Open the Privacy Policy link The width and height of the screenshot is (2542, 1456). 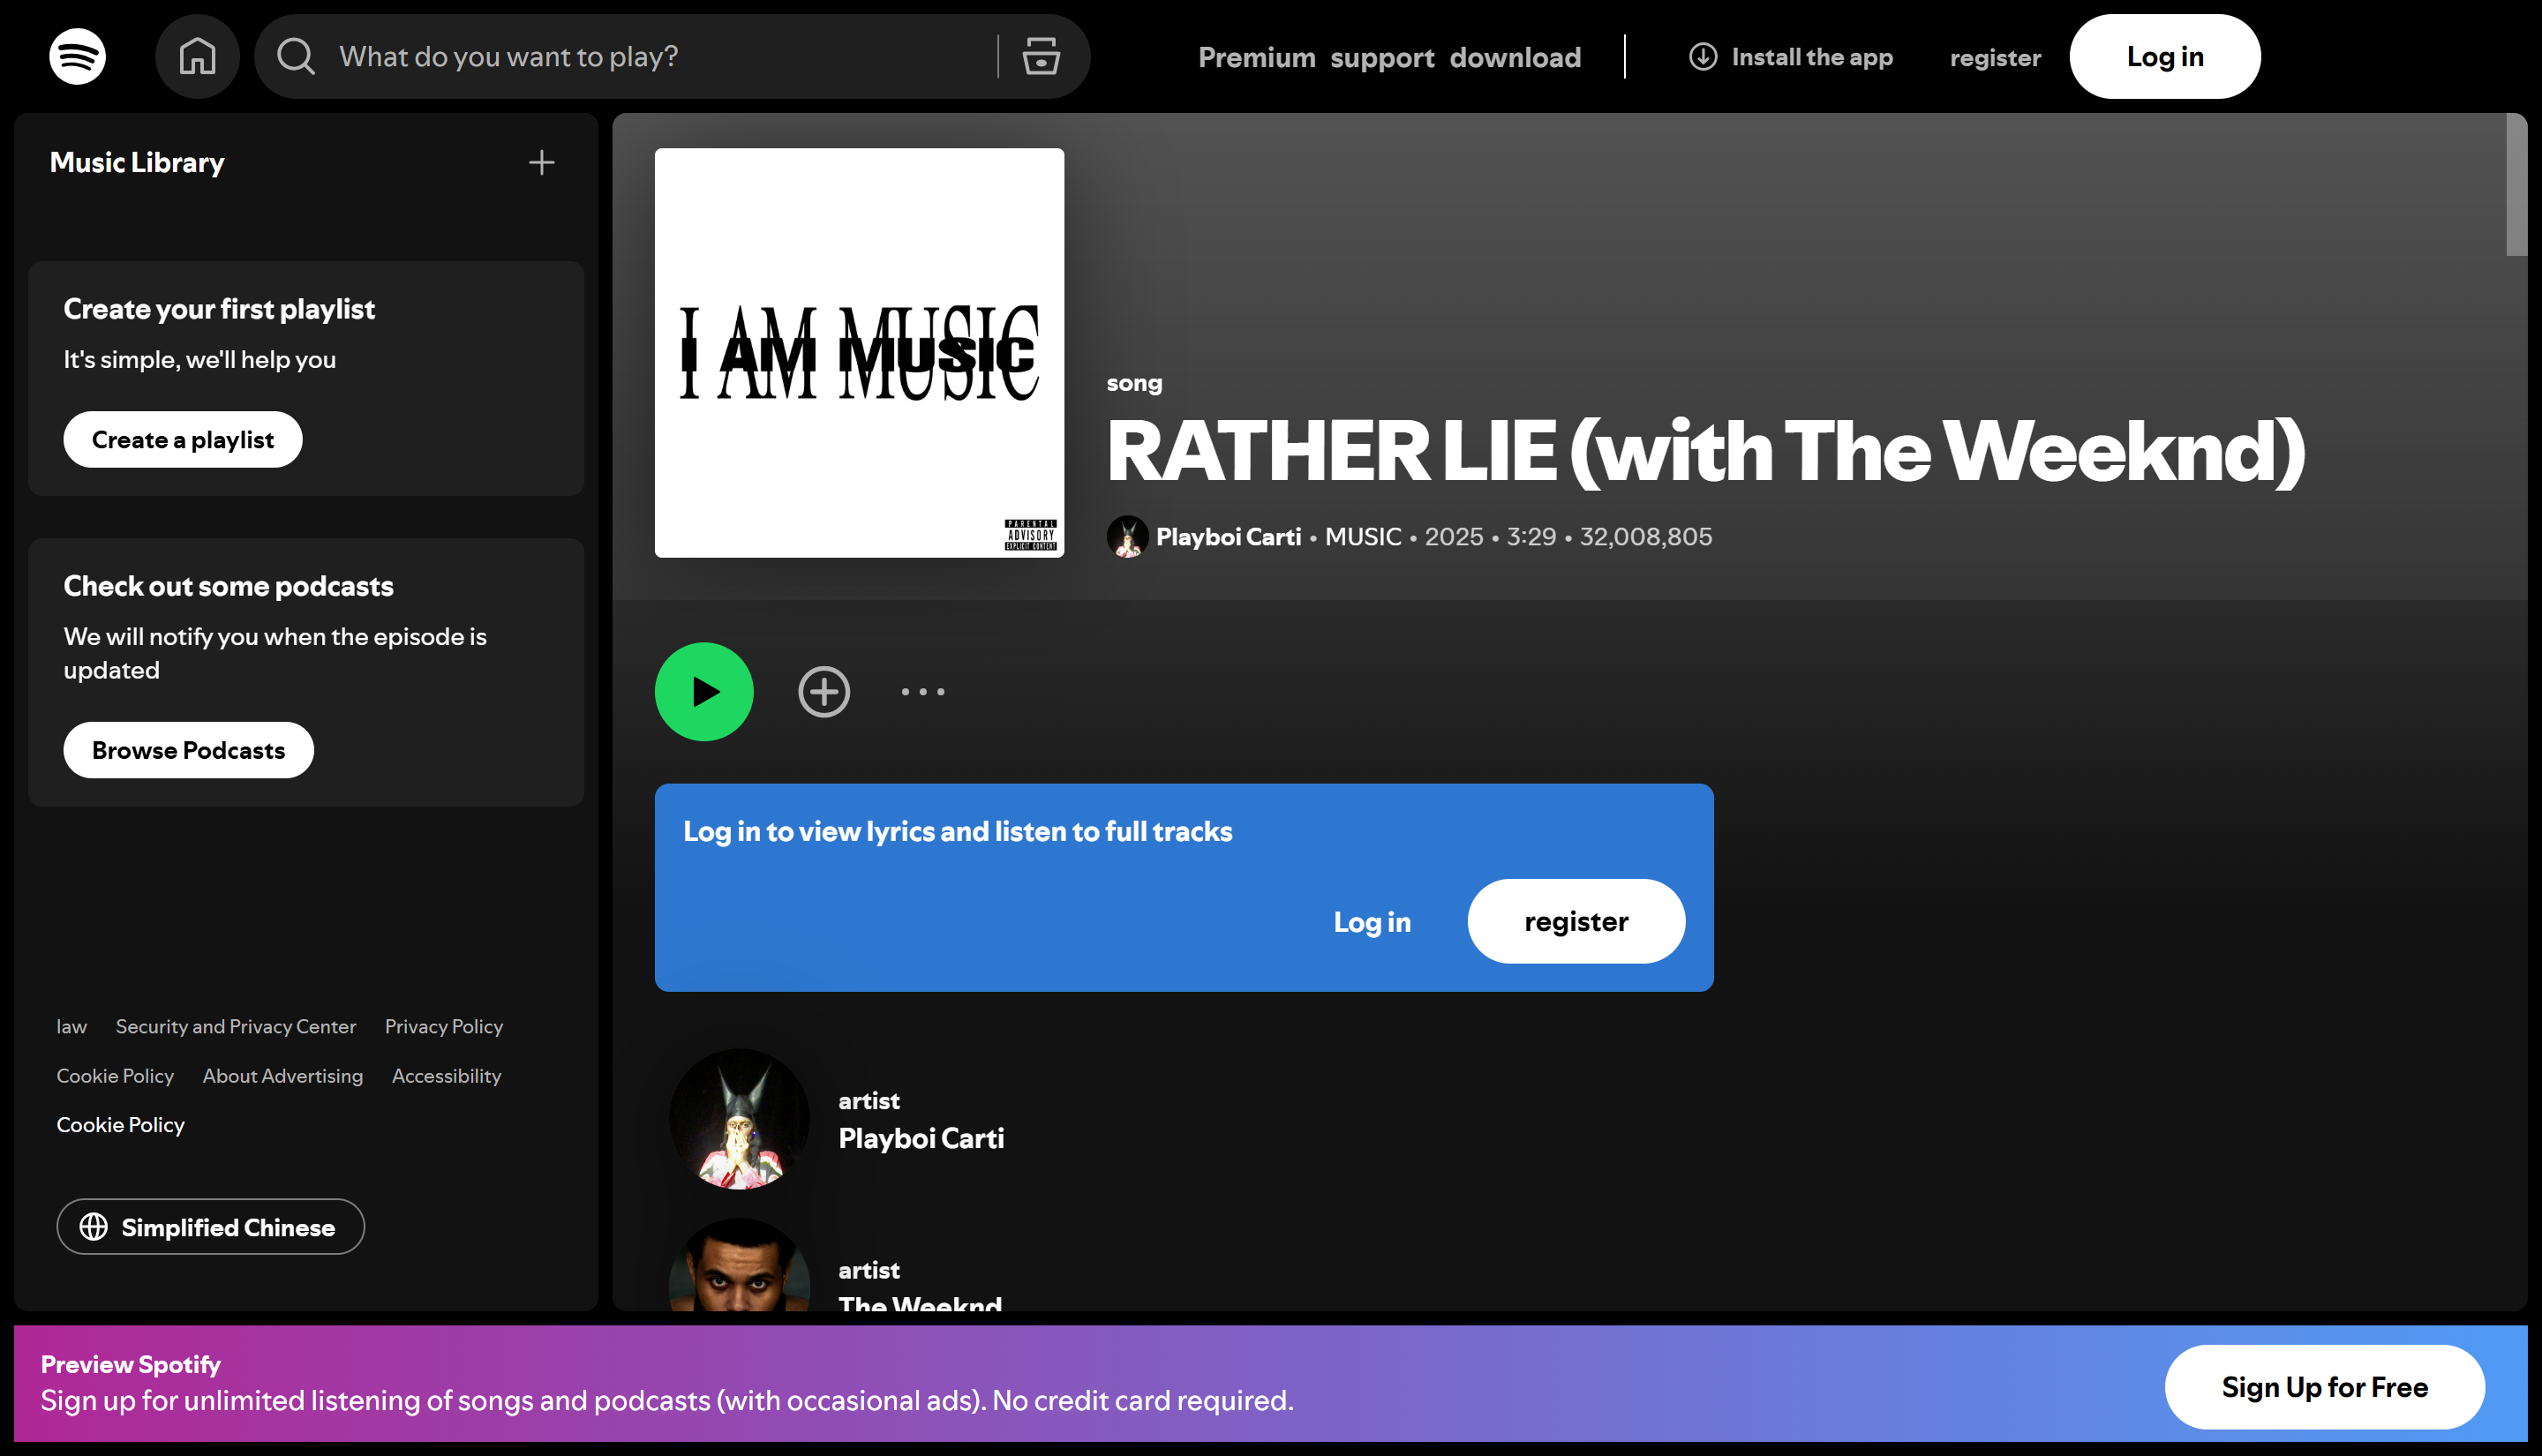pos(443,1026)
